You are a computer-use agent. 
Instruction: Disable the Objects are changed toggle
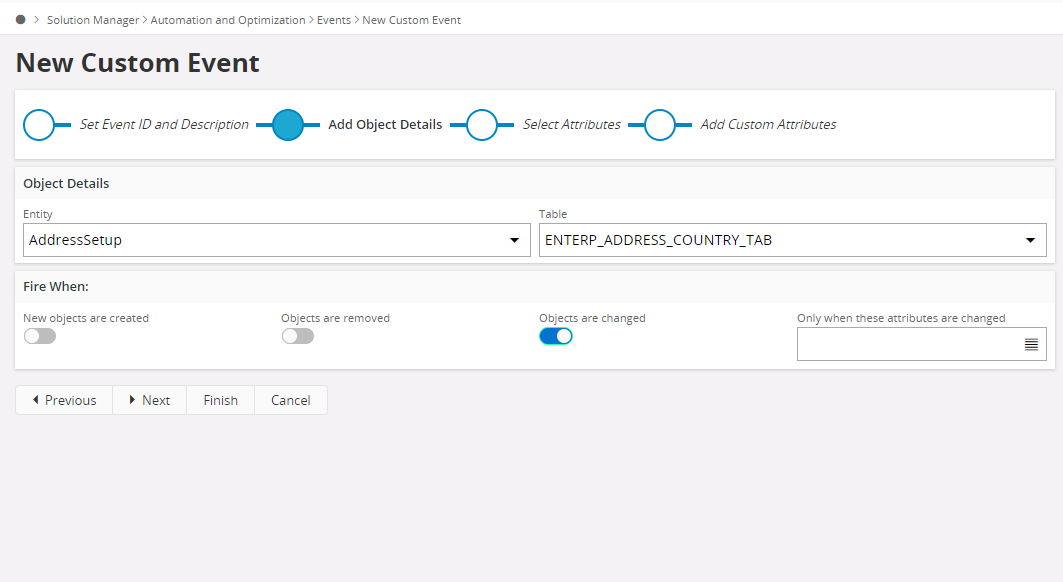[556, 336]
